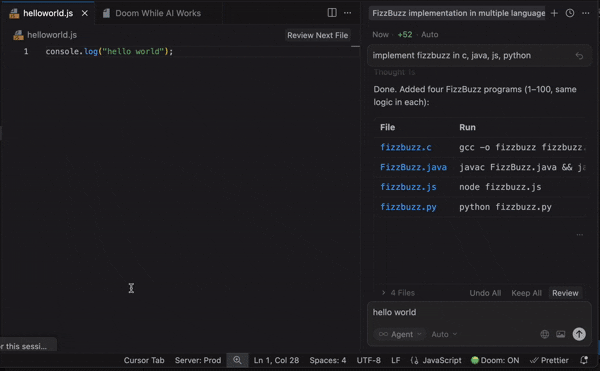Open the Doom While AI Works tab
Viewport: 600px width, 371px height.
click(158, 13)
